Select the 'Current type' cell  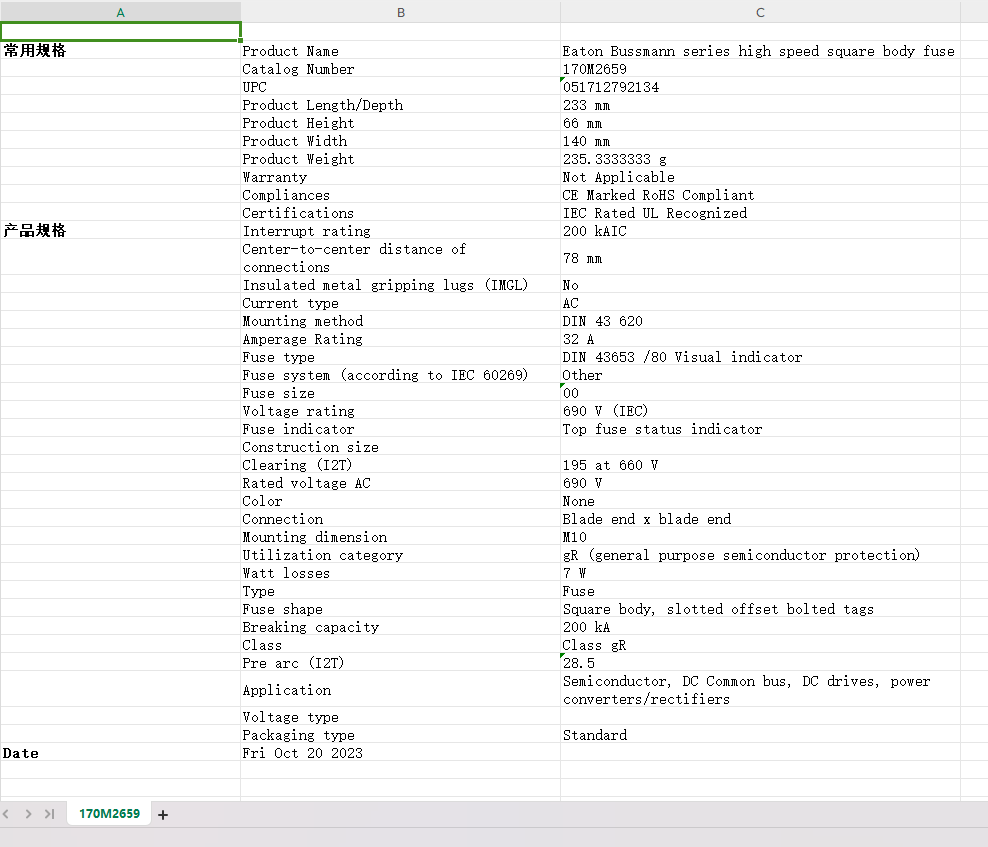(401, 303)
